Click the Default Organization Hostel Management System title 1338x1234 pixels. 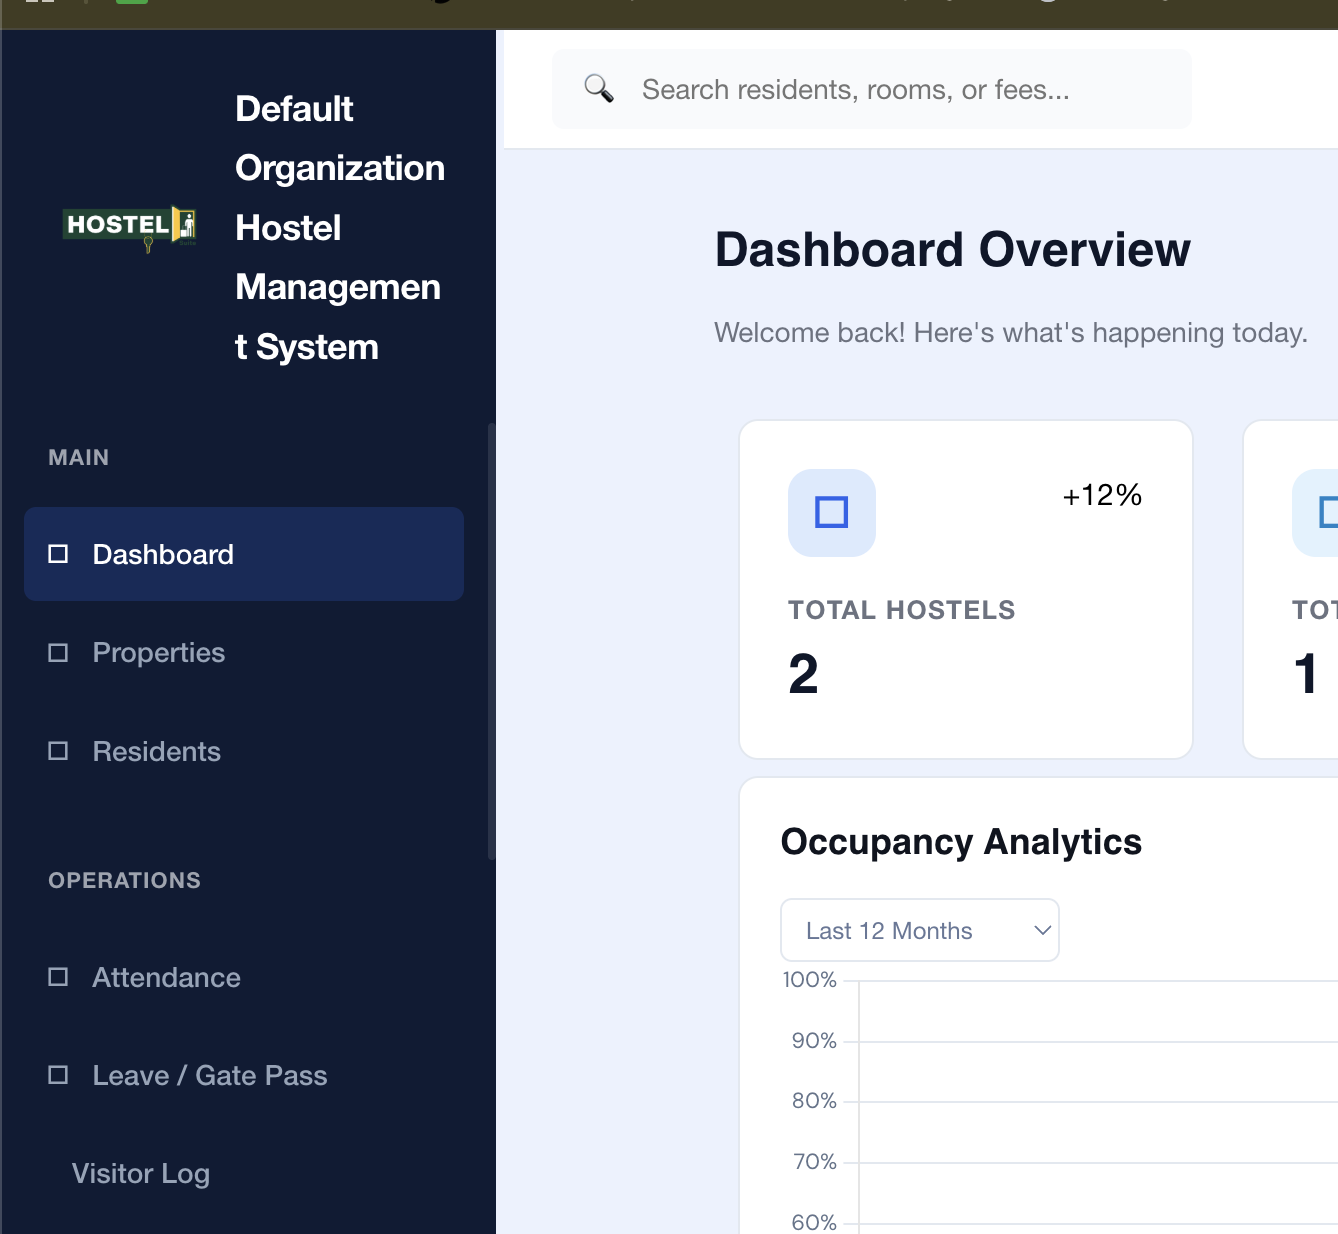tap(340, 228)
